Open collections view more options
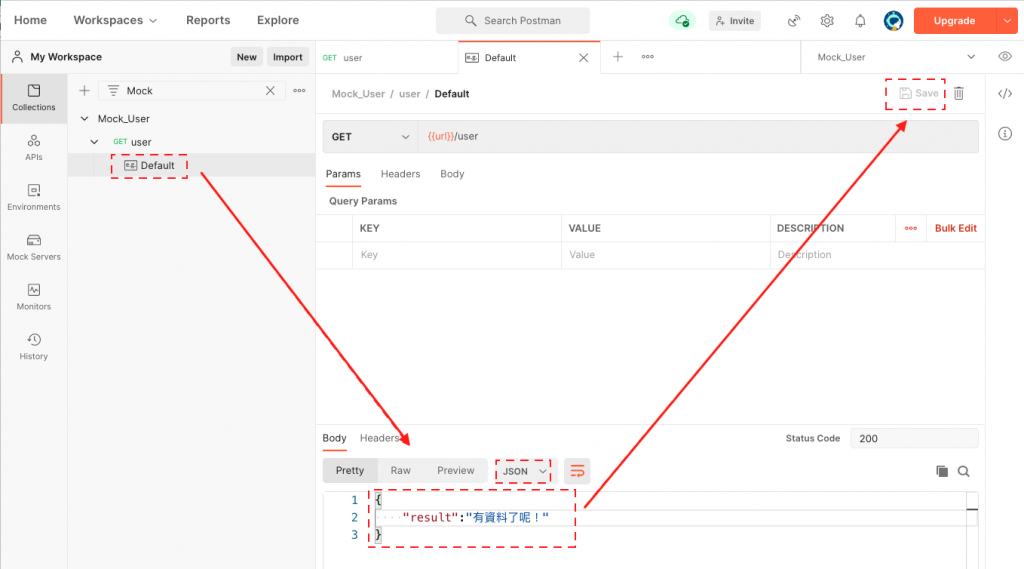Screen dimensions: 1024x569 pos(299,91)
